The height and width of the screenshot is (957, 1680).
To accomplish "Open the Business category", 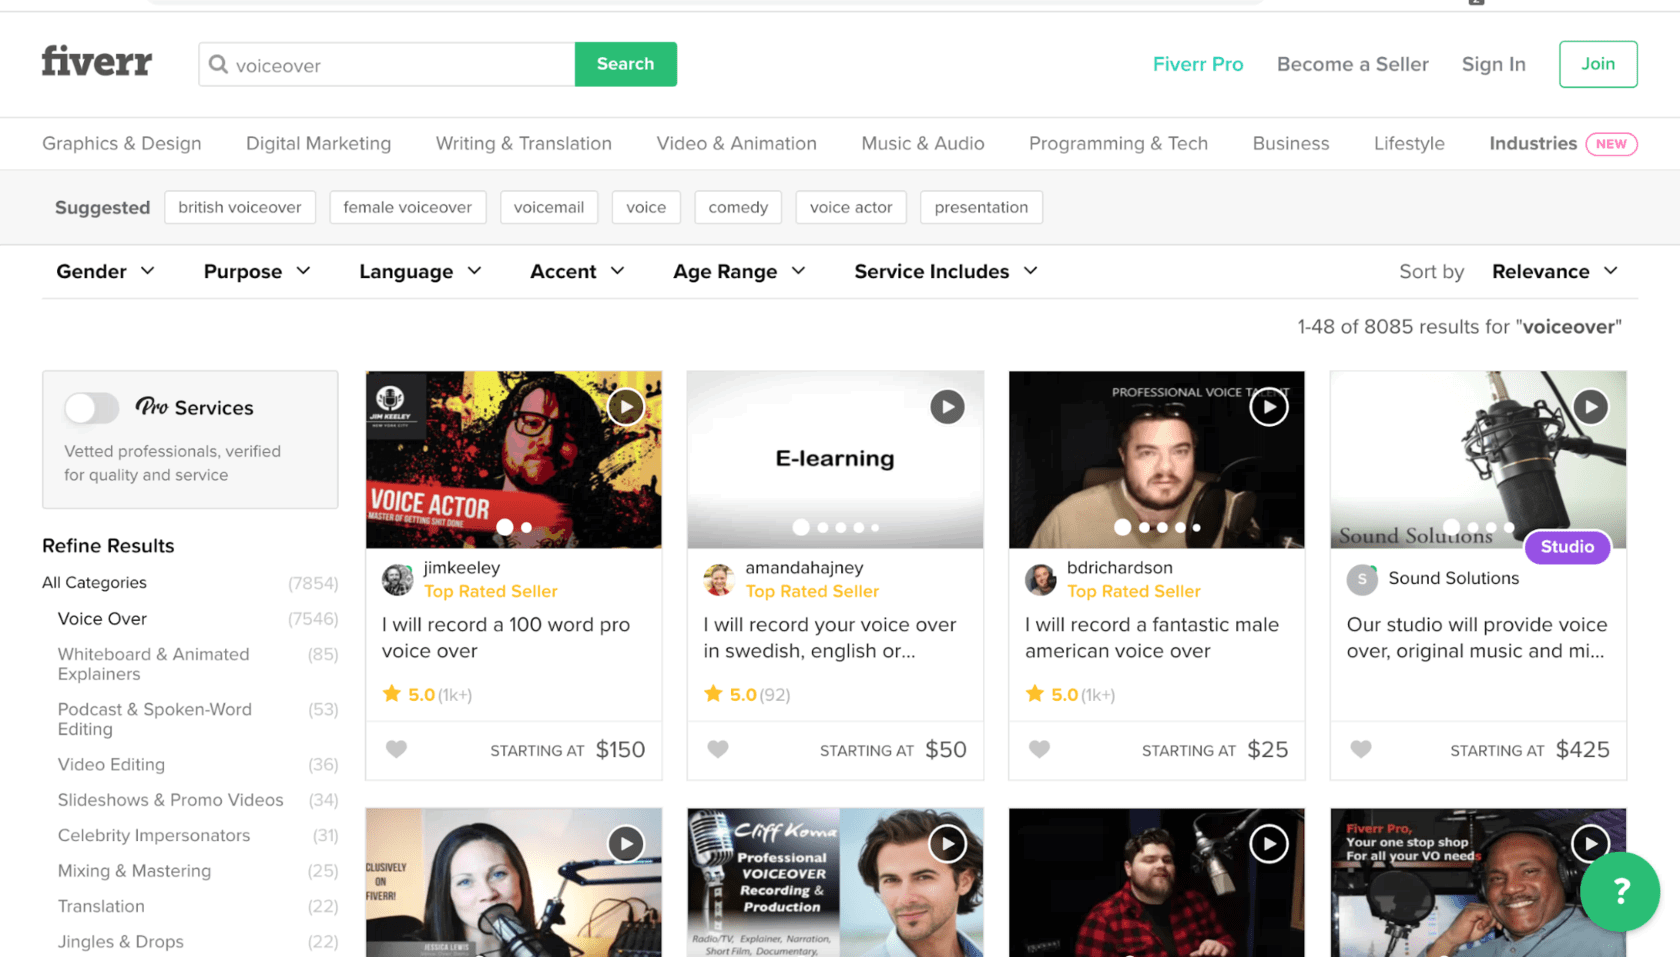I will point(1291,143).
